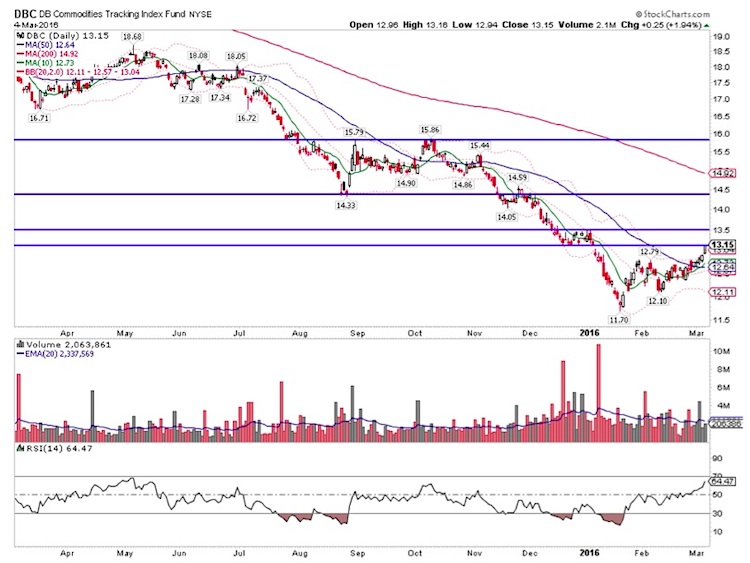This screenshot has width=750, height=563.
Task: Click the 17.37 price annotation
Action: 258,78
